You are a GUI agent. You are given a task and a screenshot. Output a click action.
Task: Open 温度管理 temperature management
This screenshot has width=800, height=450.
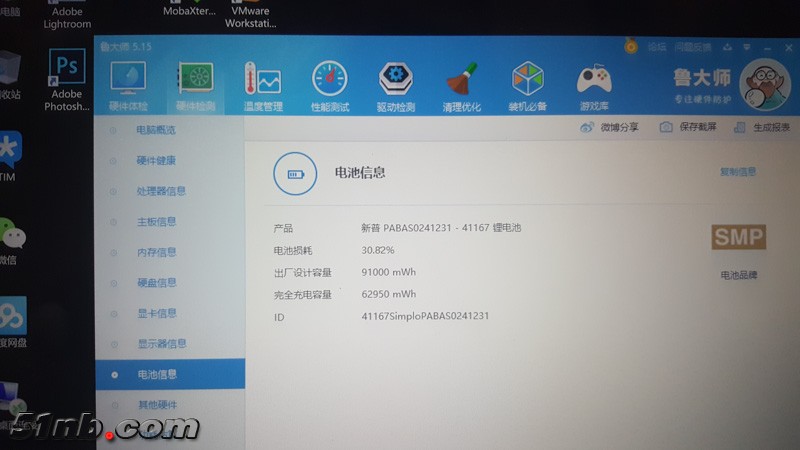pos(263,86)
